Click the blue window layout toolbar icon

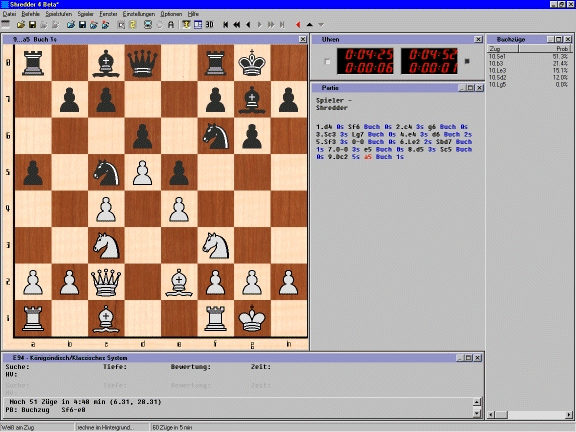(x=198, y=25)
